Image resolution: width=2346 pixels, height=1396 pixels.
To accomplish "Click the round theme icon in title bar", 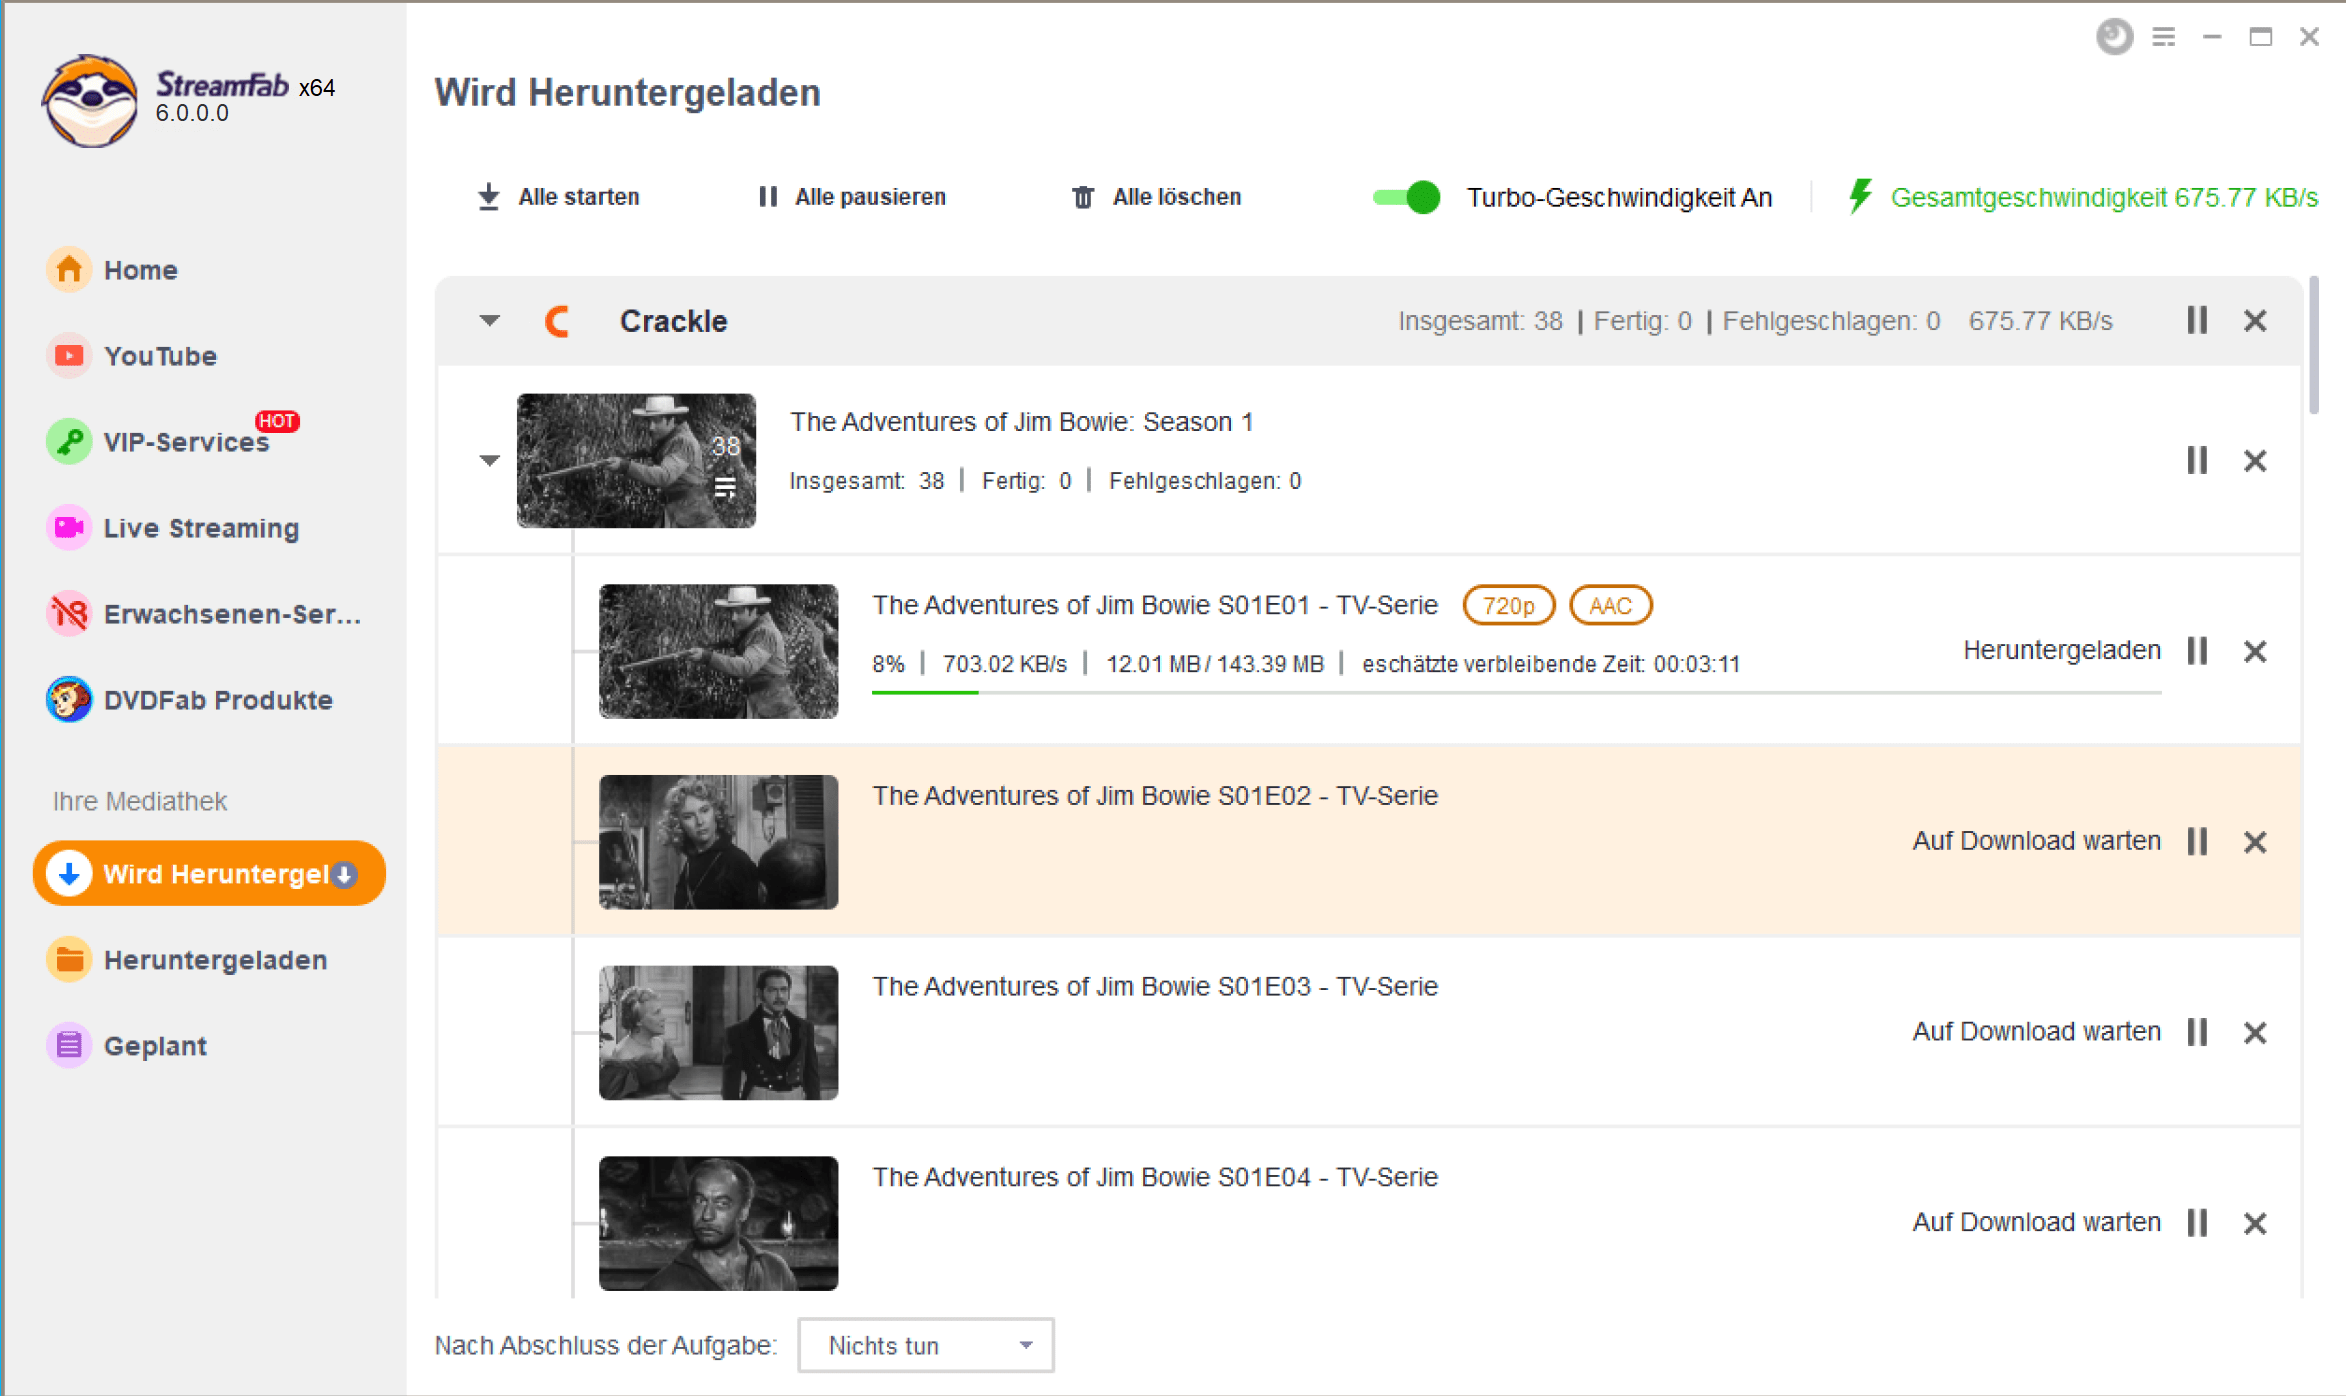I will pyautogui.click(x=2114, y=37).
